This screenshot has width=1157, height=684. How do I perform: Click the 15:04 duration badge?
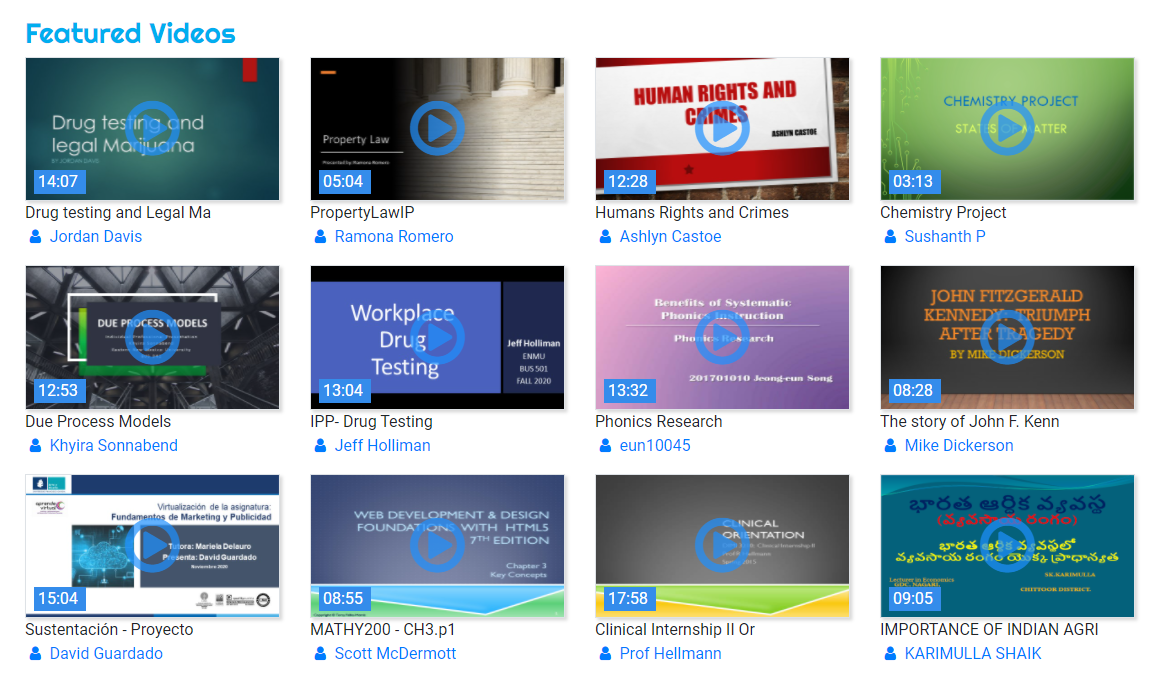coord(58,598)
